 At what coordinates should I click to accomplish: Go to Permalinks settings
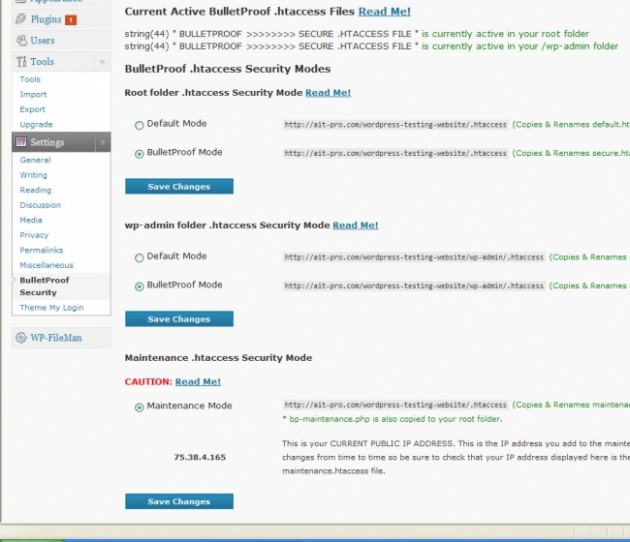click(41, 250)
